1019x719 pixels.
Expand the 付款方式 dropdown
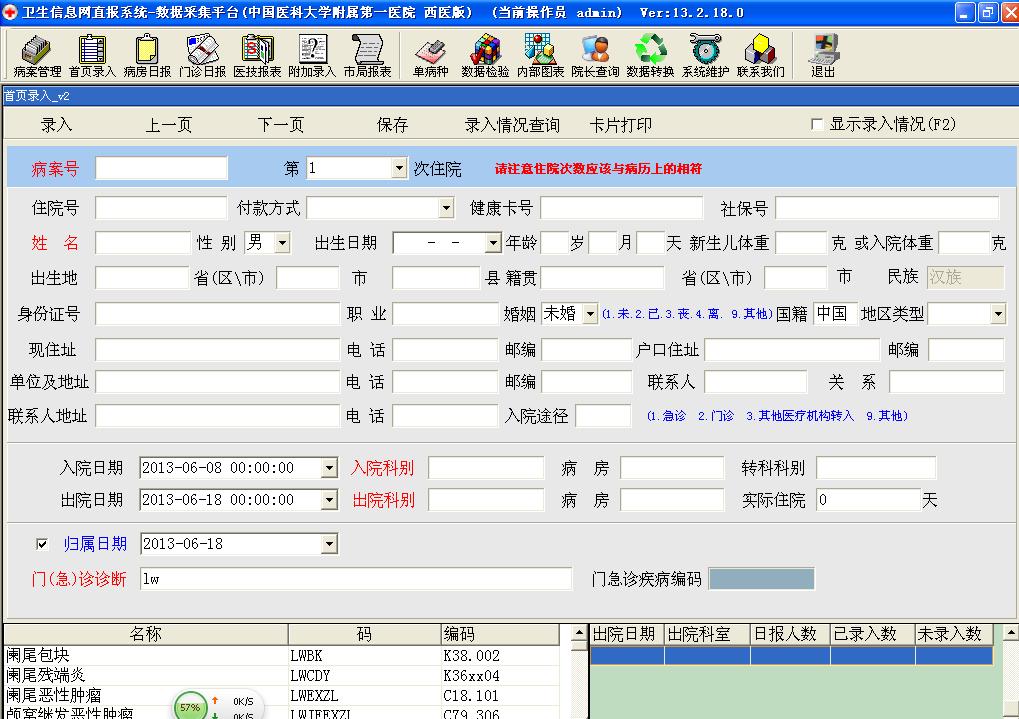click(446, 208)
